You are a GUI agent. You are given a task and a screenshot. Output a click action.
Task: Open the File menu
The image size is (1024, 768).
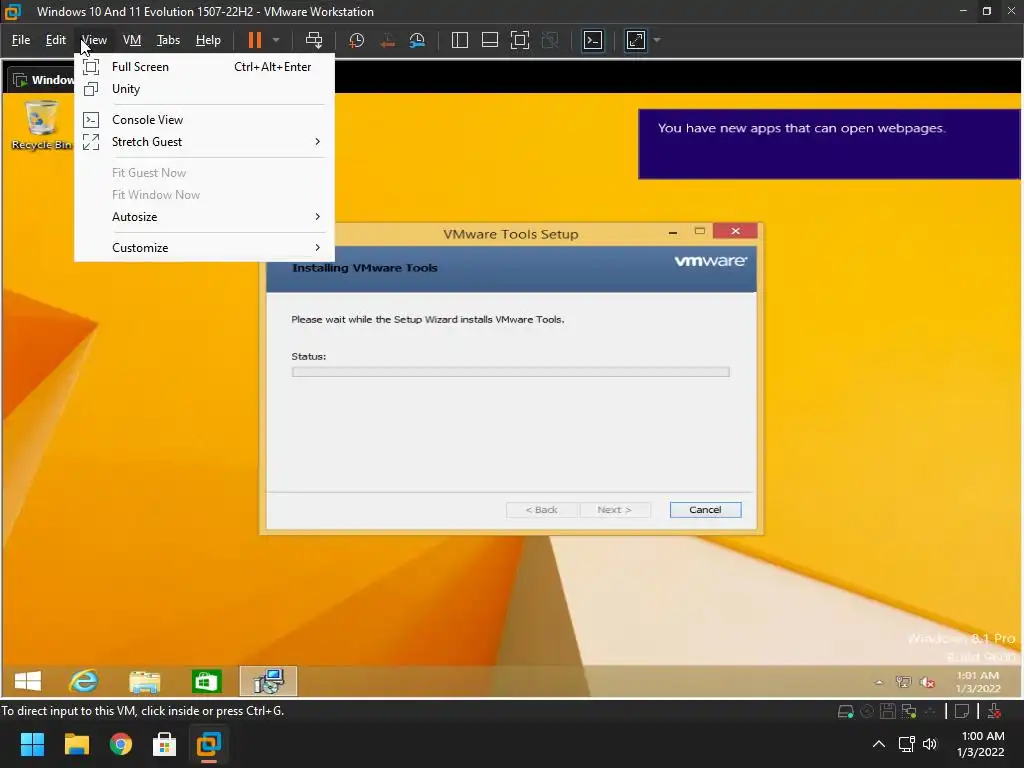[21, 40]
